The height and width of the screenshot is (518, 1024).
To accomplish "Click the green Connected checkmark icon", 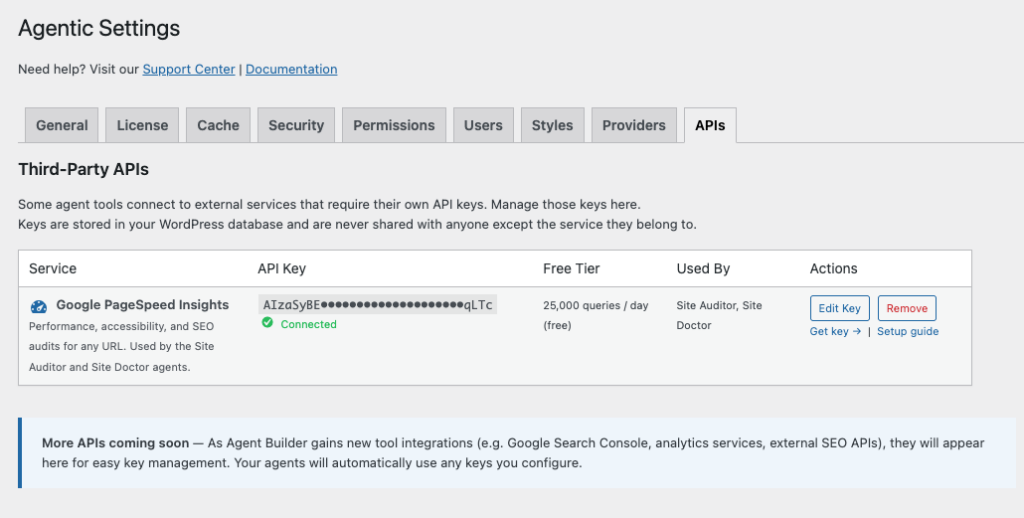I will click(267, 323).
